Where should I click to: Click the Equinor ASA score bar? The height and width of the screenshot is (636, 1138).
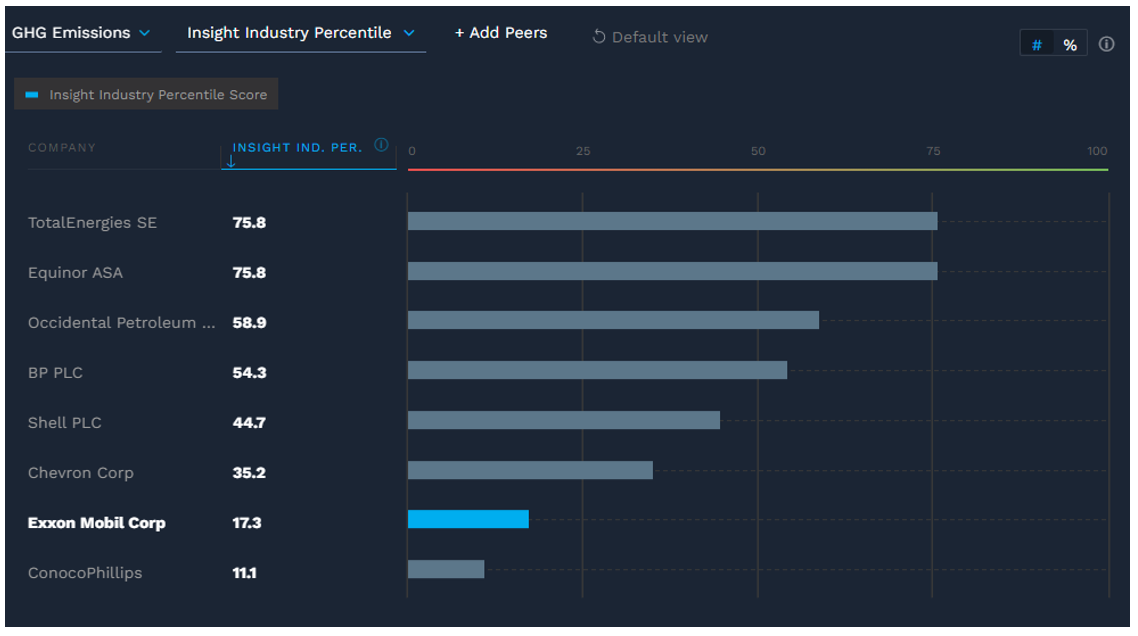point(672,271)
